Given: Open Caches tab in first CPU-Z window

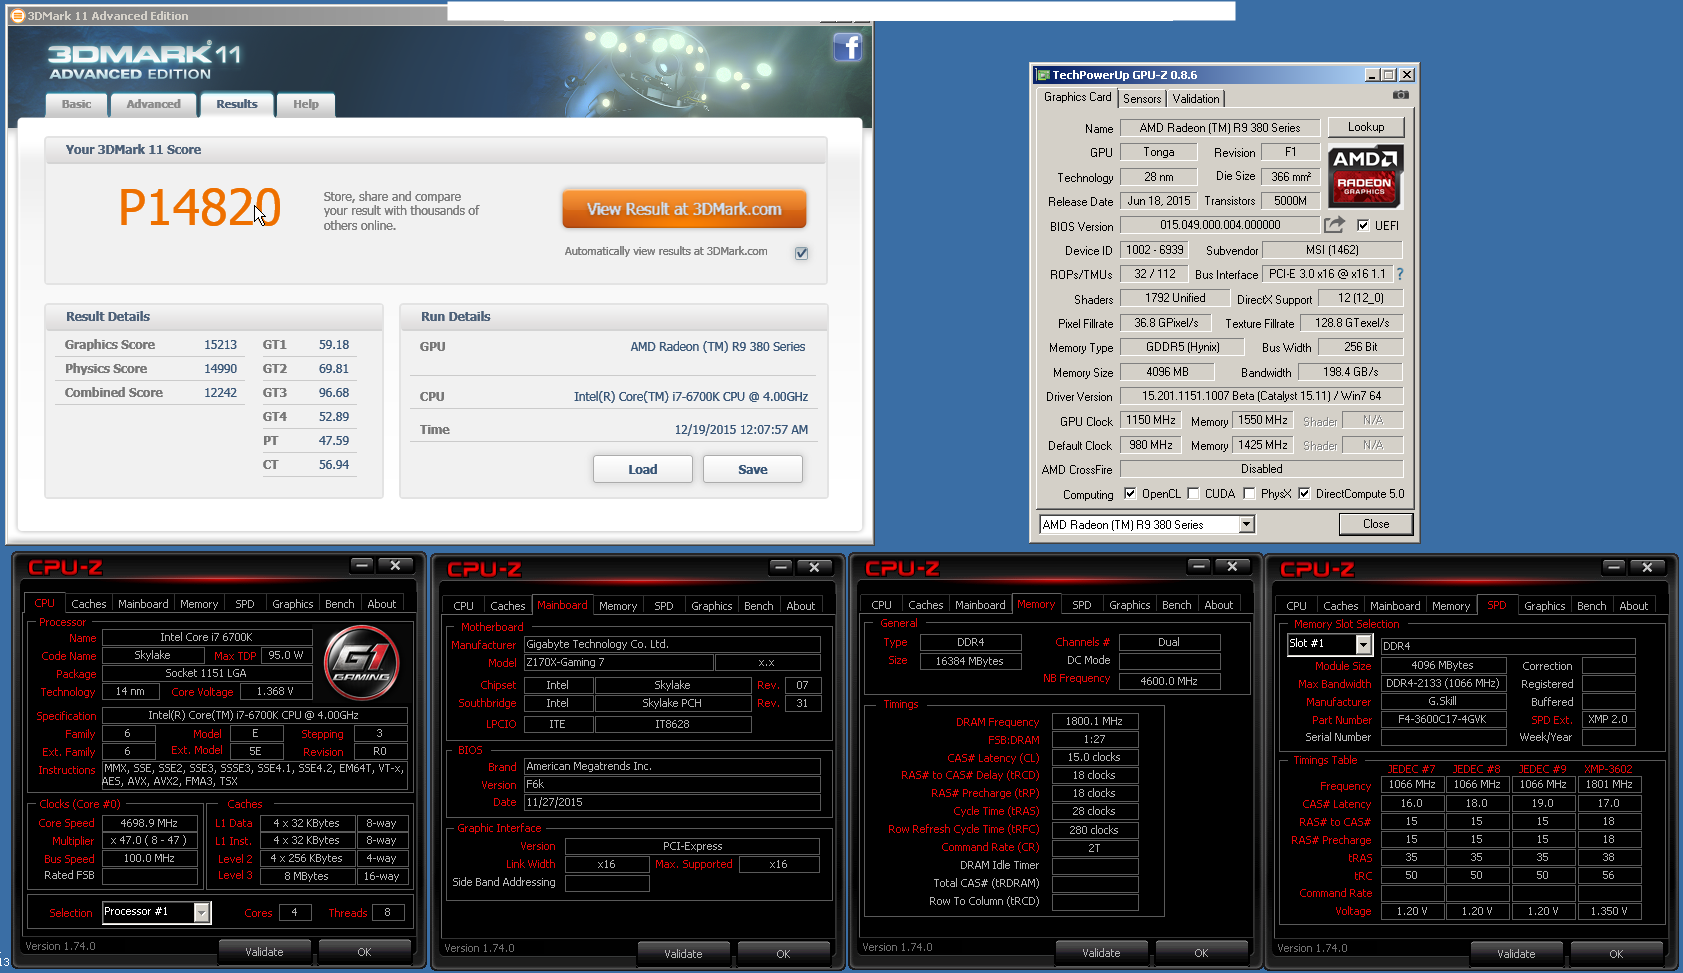Looking at the screenshot, I should (x=88, y=604).
